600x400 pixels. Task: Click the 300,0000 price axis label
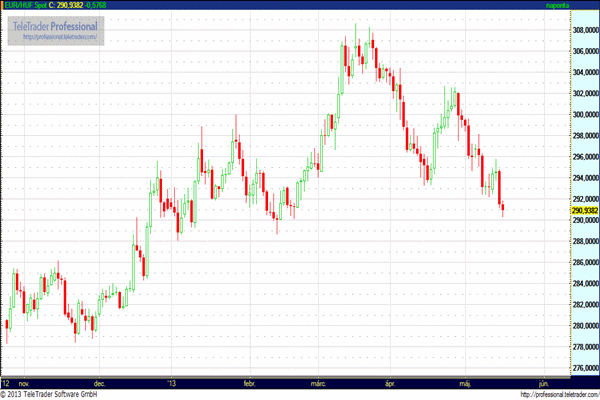[584, 114]
